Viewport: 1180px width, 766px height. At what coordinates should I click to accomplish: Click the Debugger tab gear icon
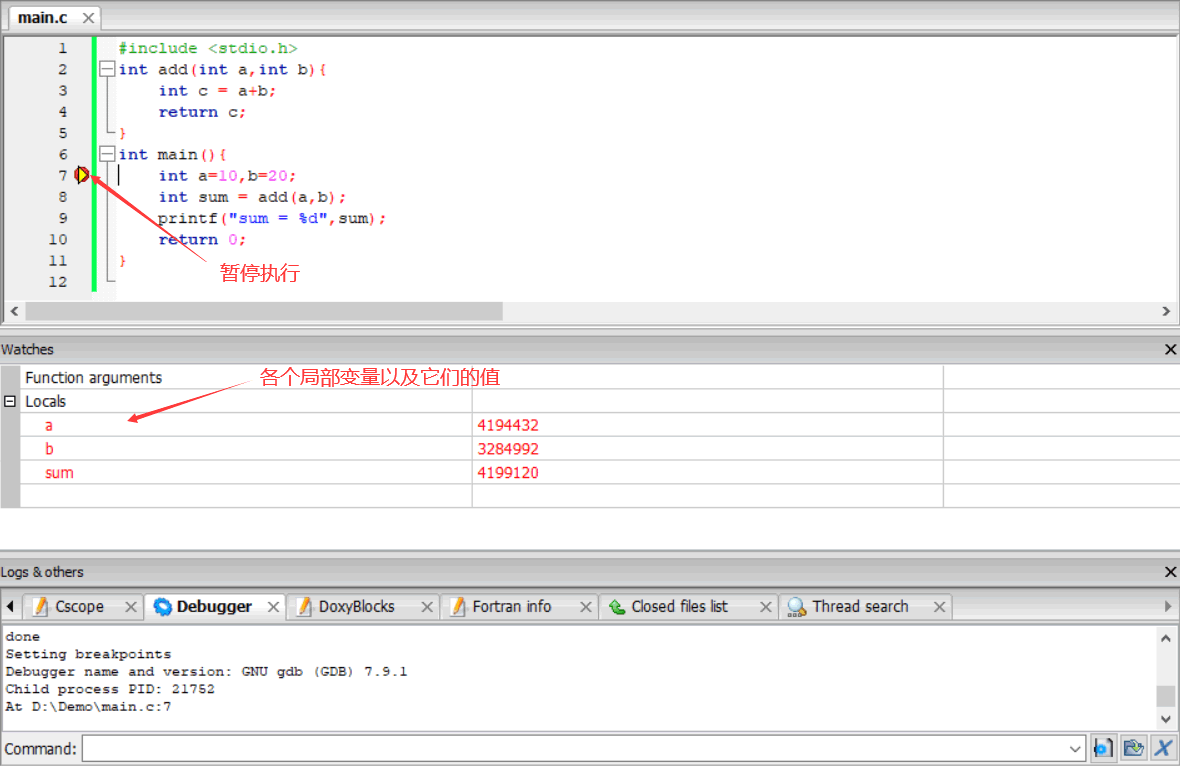point(163,606)
